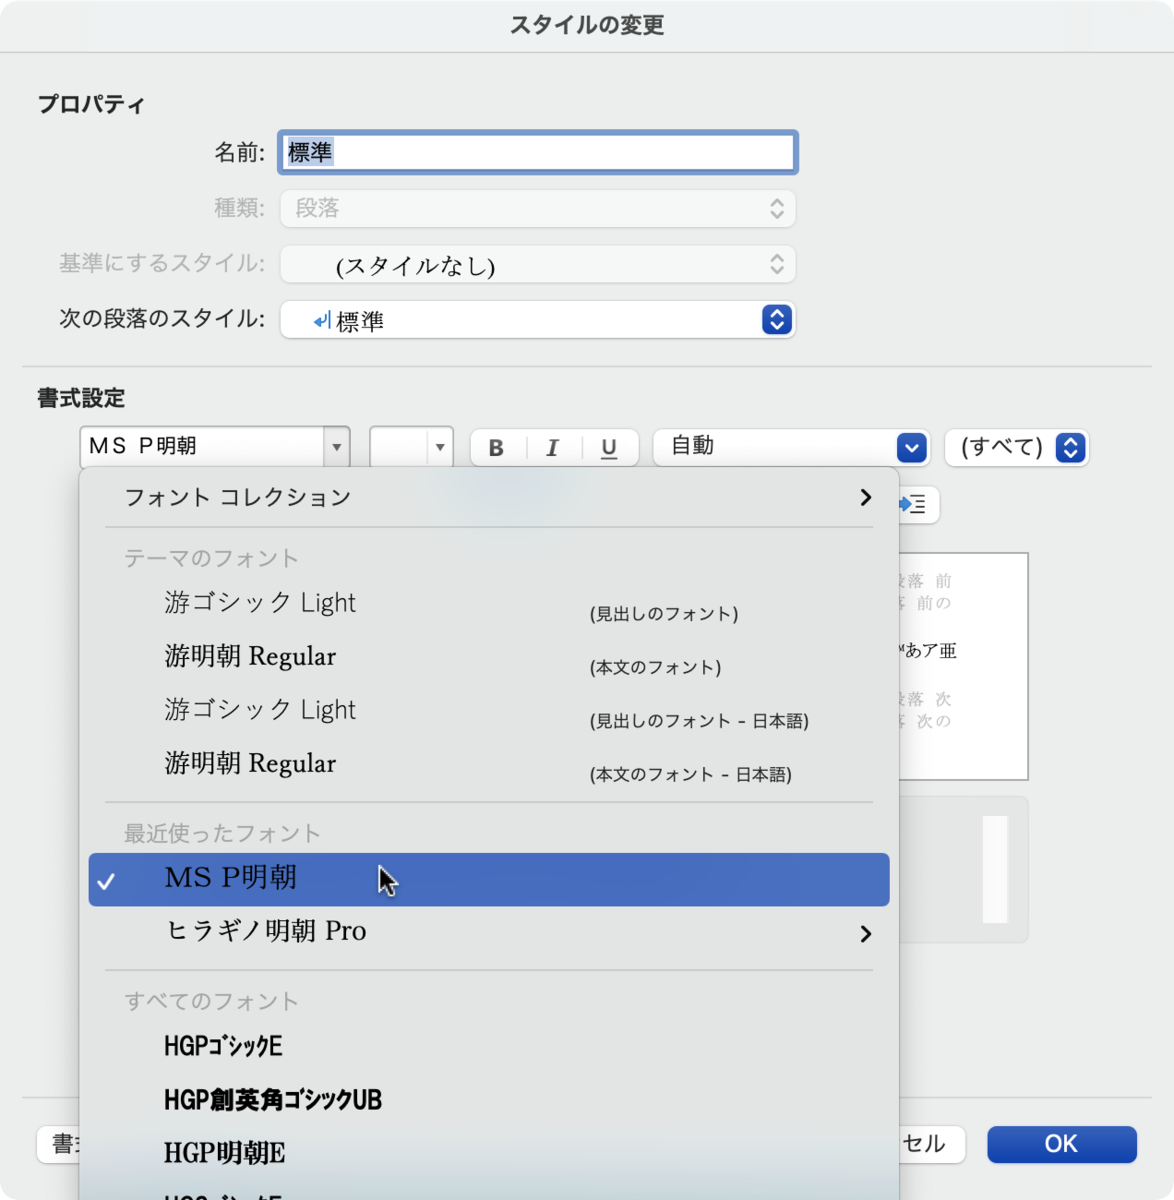Click the indent increase icon
This screenshot has width=1174, height=1200.
click(x=913, y=504)
